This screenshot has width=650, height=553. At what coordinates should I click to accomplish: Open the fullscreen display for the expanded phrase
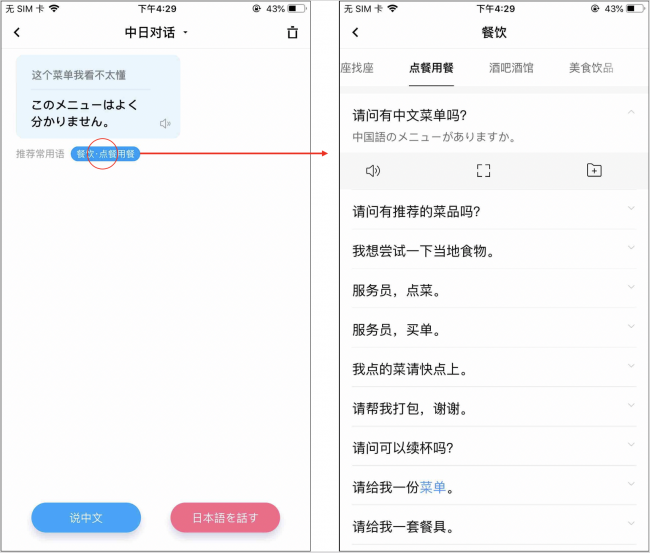point(483,171)
